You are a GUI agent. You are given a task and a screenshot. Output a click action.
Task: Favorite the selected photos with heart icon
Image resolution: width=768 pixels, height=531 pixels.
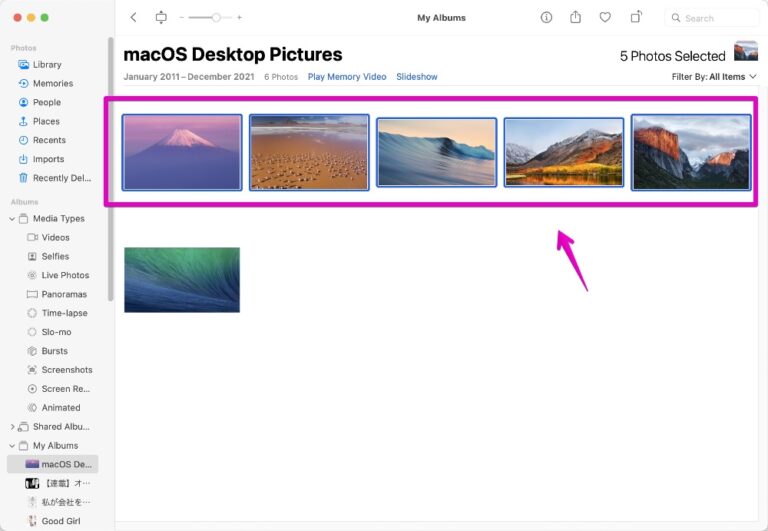(x=605, y=18)
